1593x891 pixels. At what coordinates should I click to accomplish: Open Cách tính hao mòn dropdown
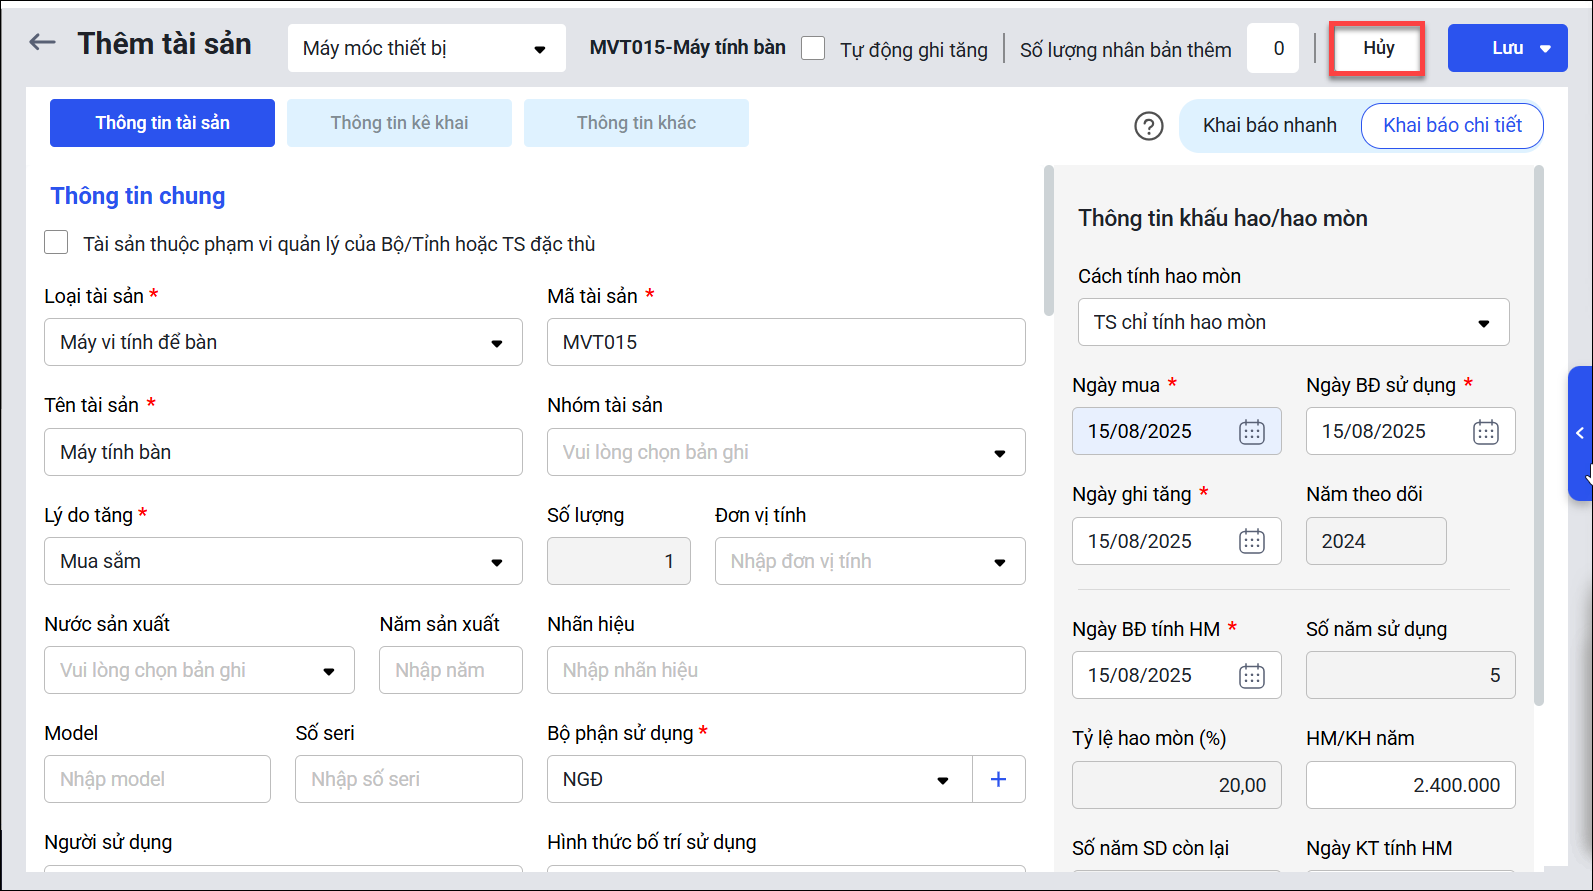click(1293, 323)
